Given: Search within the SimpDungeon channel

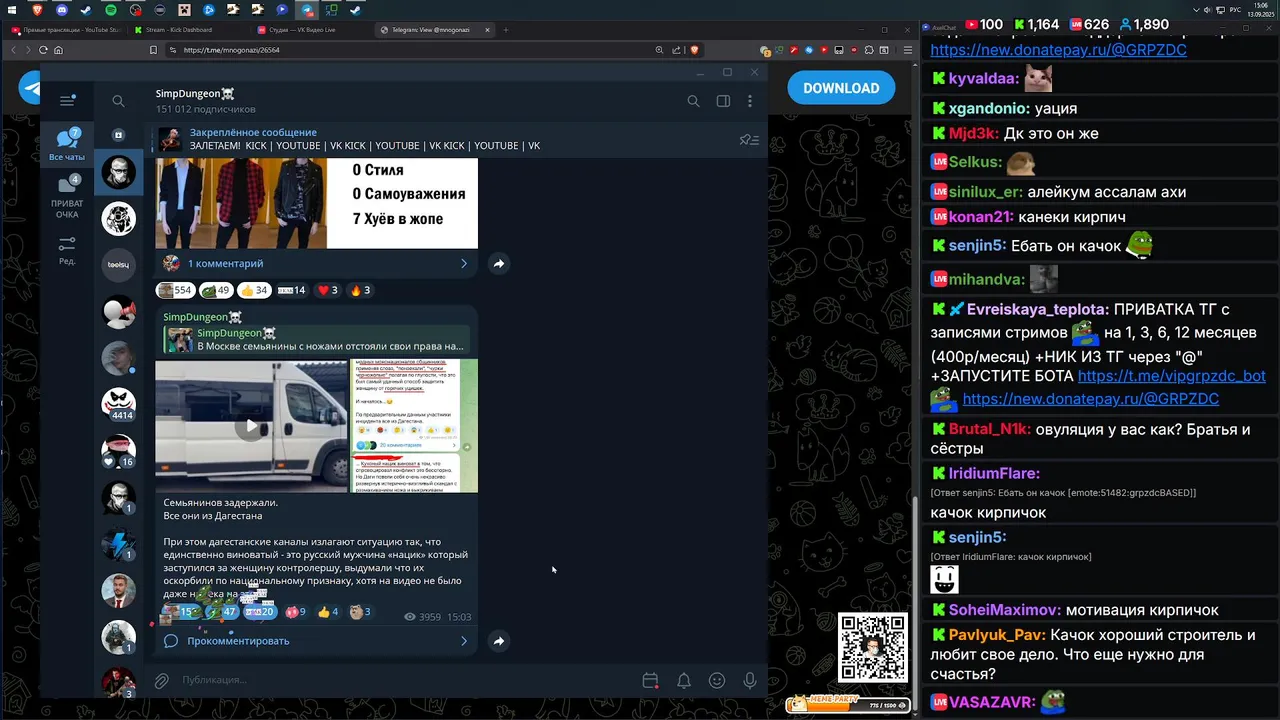Looking at the screenshot, I should pyautogui.click(x=693, y=101).
